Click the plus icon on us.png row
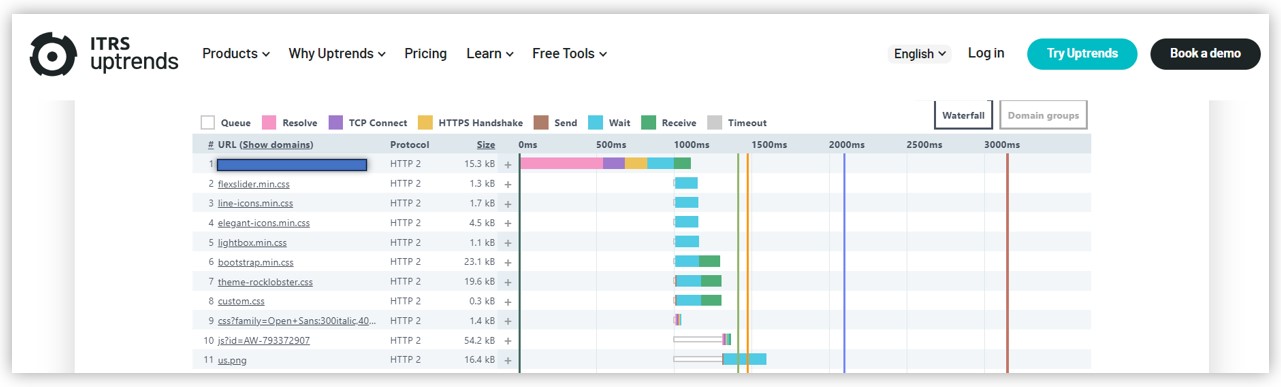The image size is (1281, 387). click(508, 360)
